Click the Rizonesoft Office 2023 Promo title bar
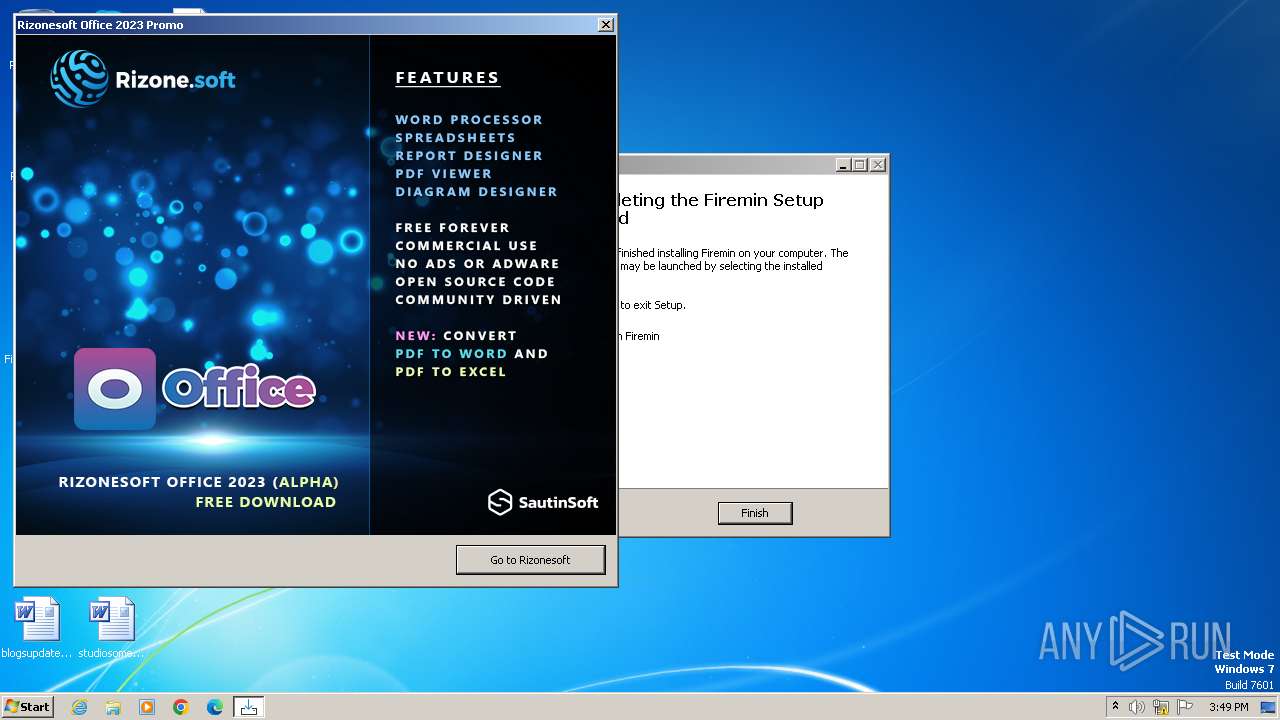The width and height of the screenshot is (1280, 720). (305, 24)
